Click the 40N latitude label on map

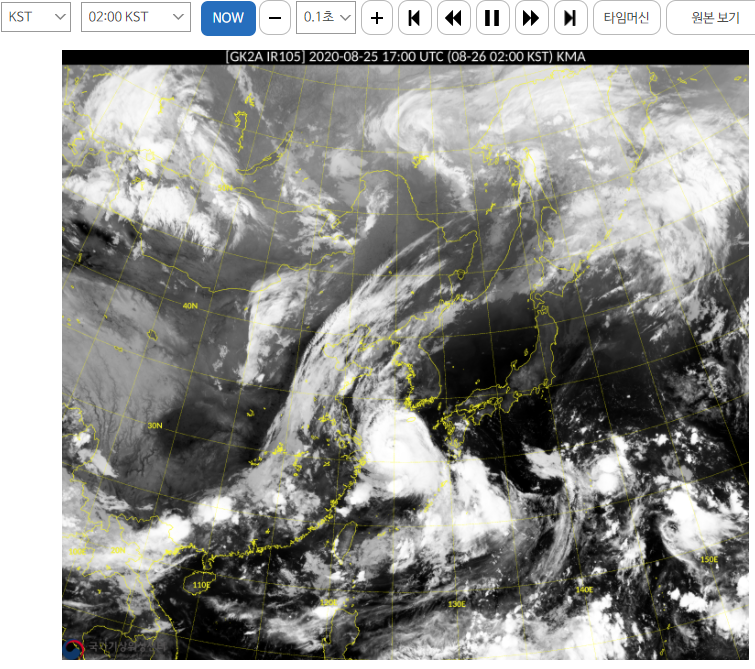click(x=190, y=305)
